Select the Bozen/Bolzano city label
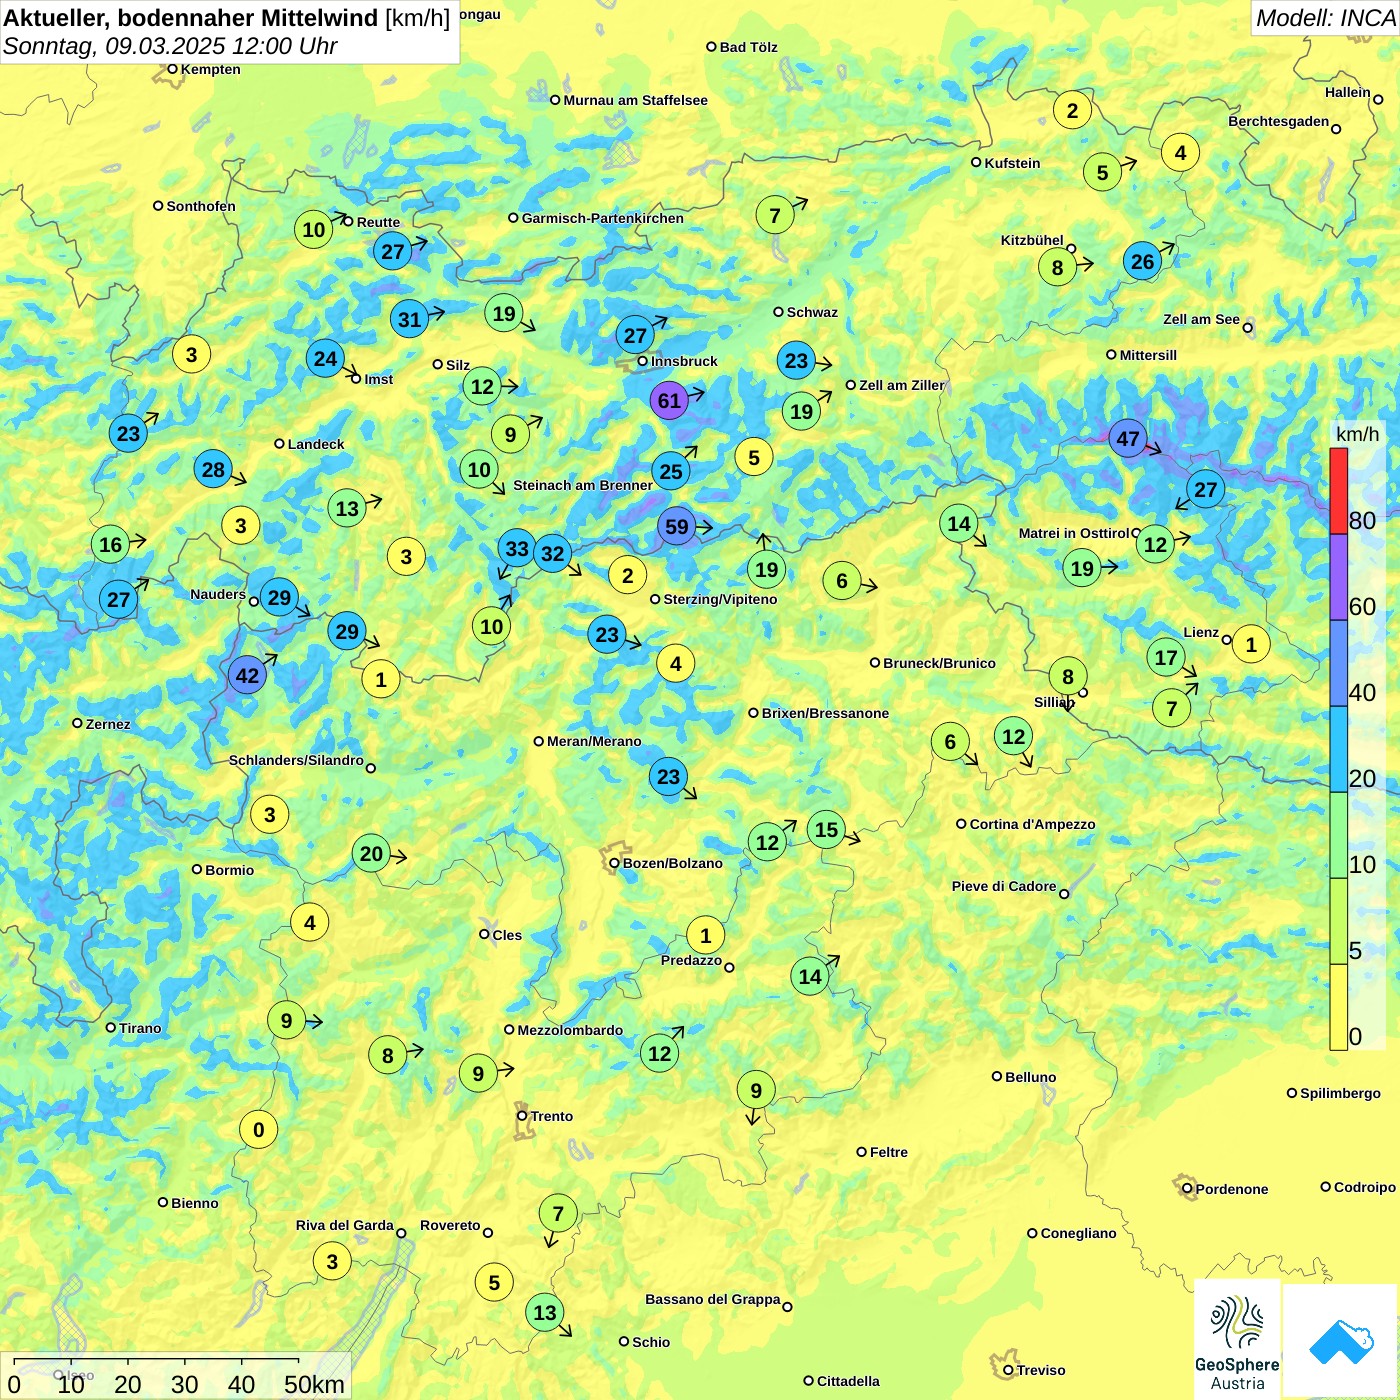 [672, 863]
